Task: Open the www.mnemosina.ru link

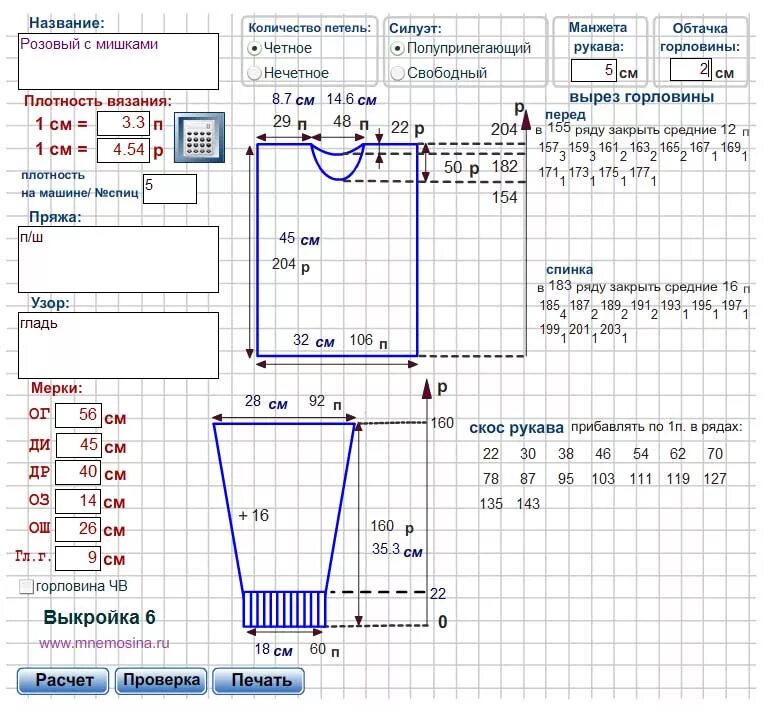Action: 104,643
